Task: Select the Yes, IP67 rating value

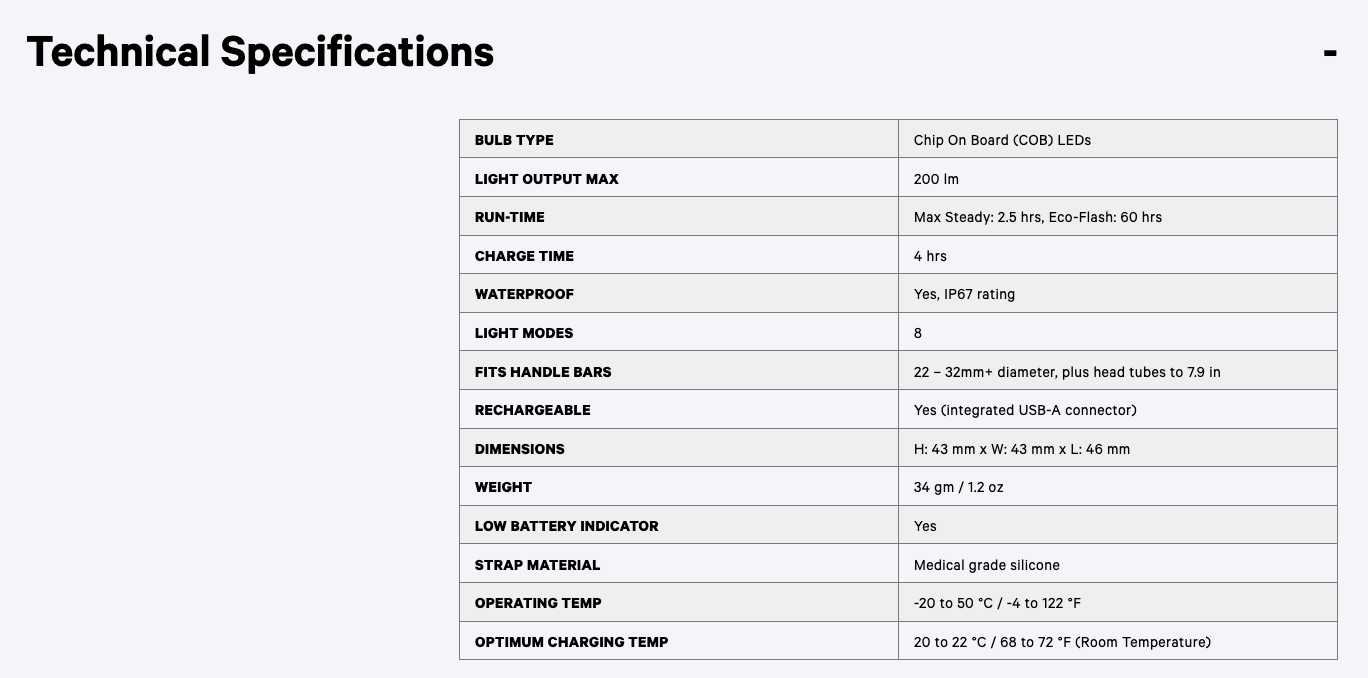Action: [x=964, y=294]
